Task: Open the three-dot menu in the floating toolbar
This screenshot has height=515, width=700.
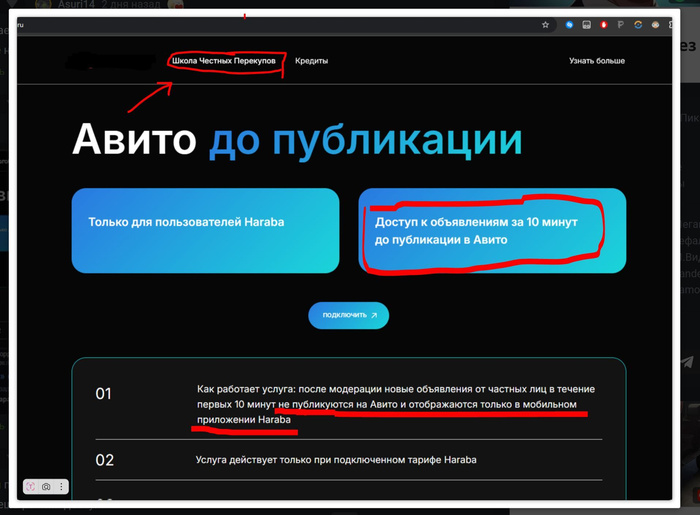Action: [61, 486]
